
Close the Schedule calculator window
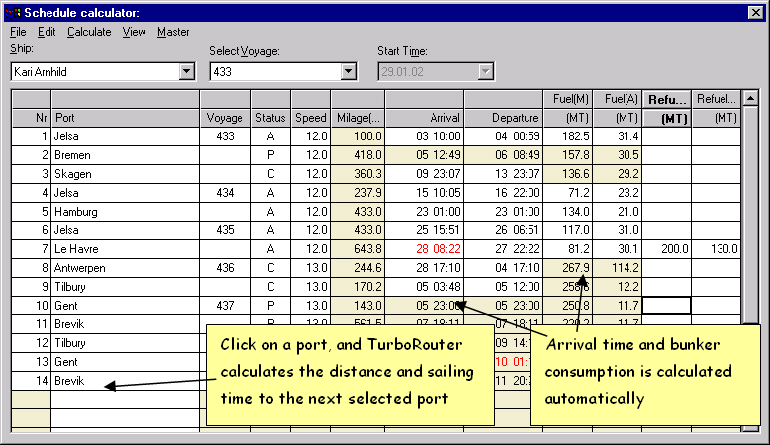[755, 13]
